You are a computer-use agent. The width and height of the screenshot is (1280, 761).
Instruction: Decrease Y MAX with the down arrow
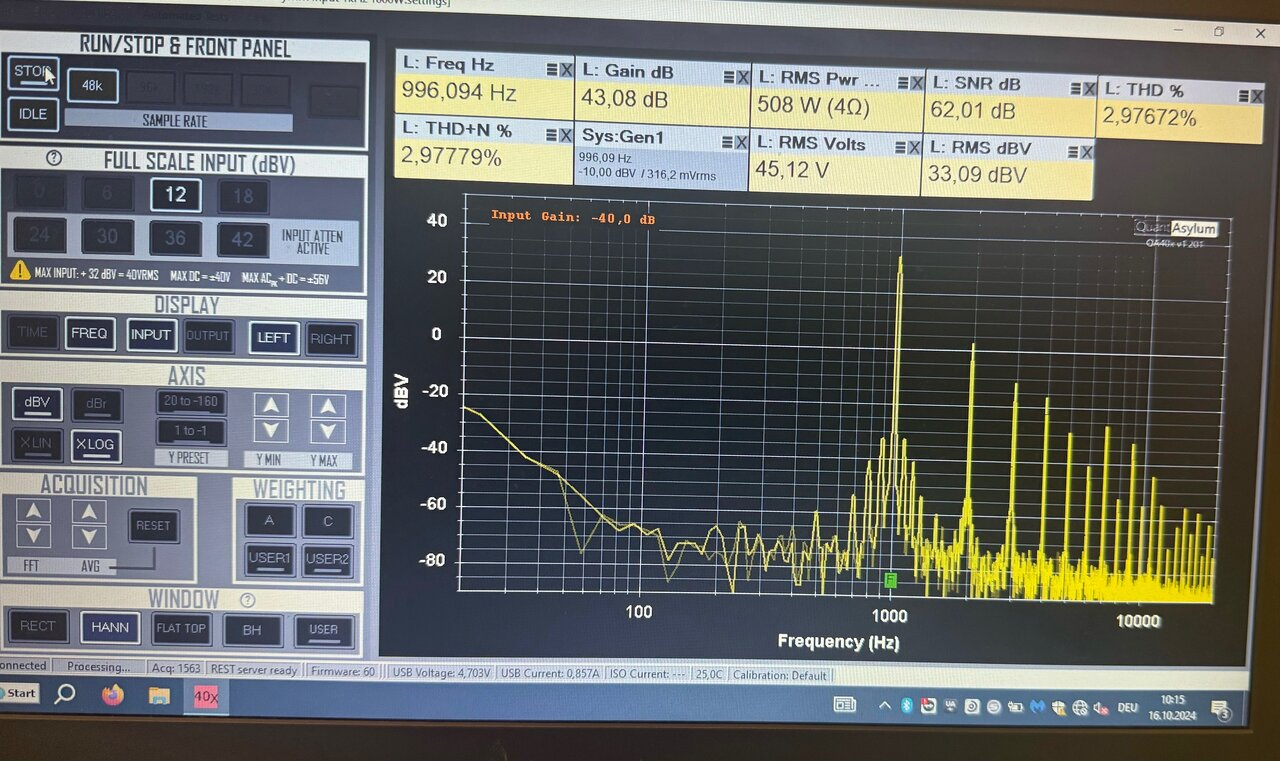(327, 432)
